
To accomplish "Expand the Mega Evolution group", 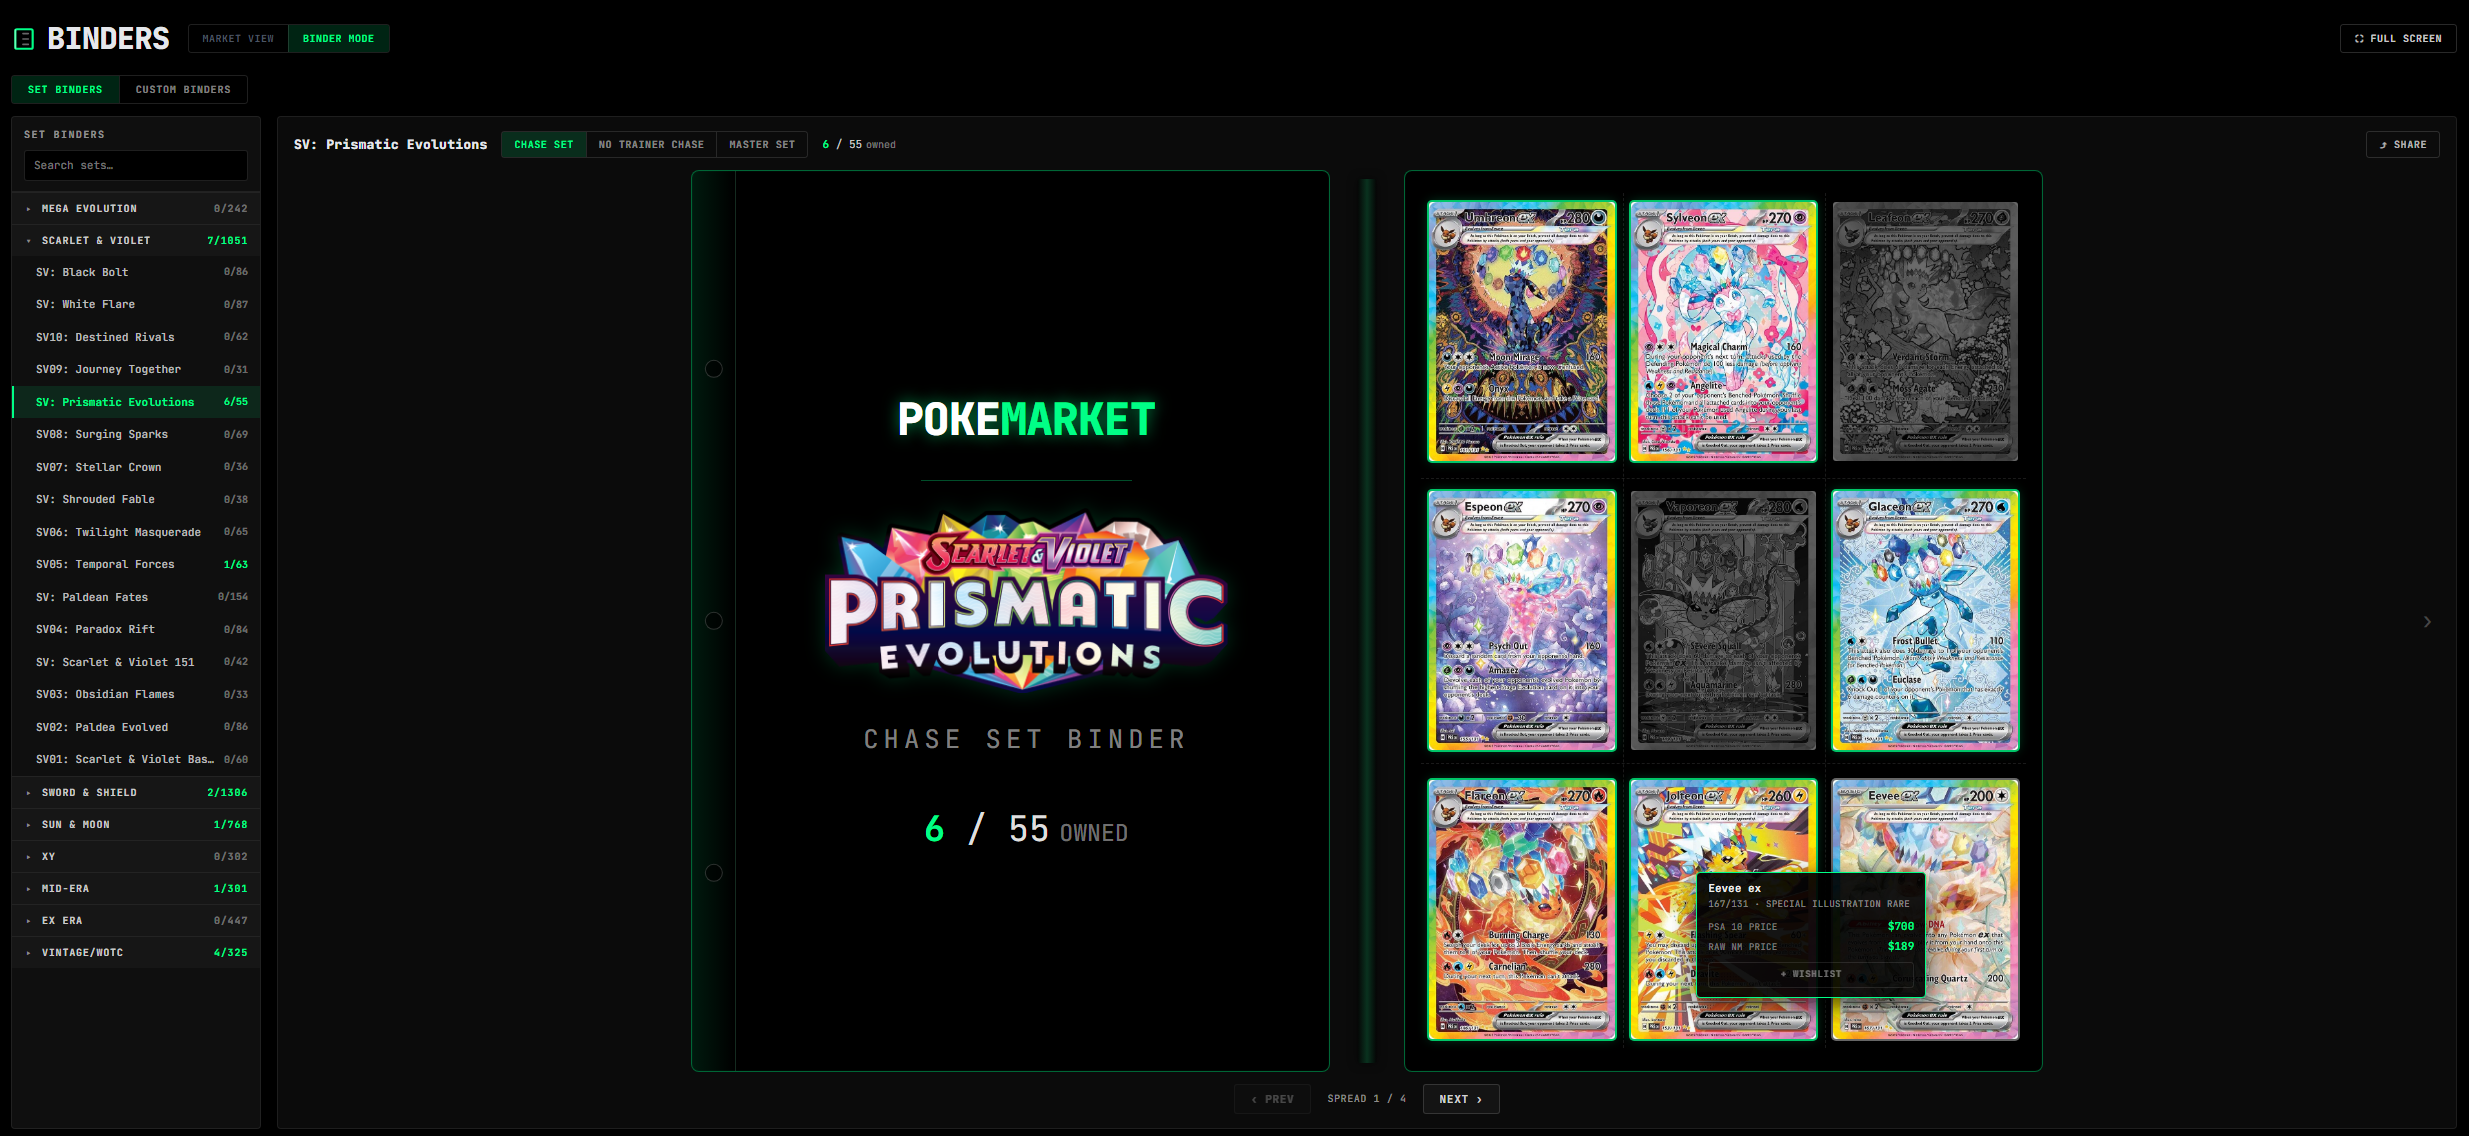I will coord(136,209).
